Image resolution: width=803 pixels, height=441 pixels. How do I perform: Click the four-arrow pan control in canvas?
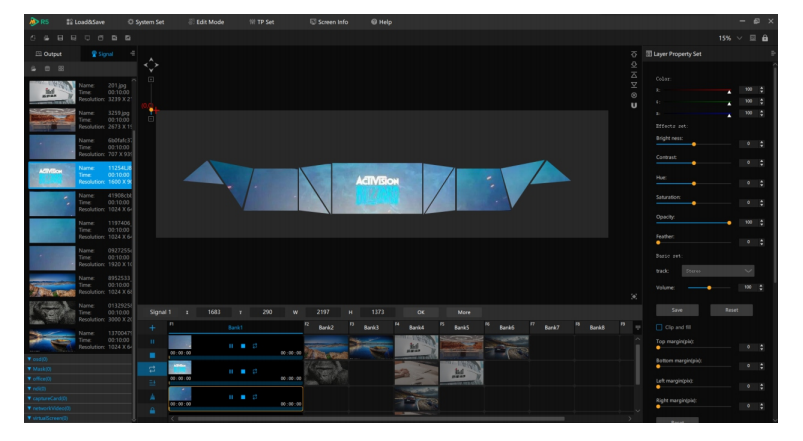coord(151,65)
